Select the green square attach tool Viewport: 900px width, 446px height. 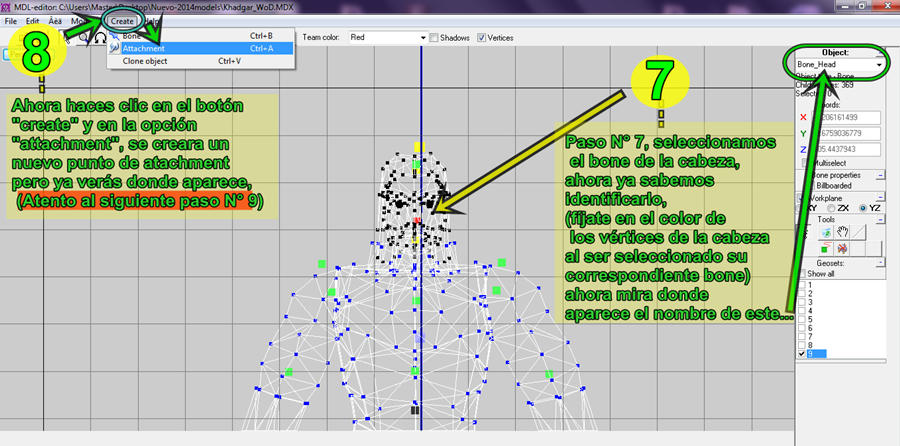pyautogui.click(x=826, y=248)
